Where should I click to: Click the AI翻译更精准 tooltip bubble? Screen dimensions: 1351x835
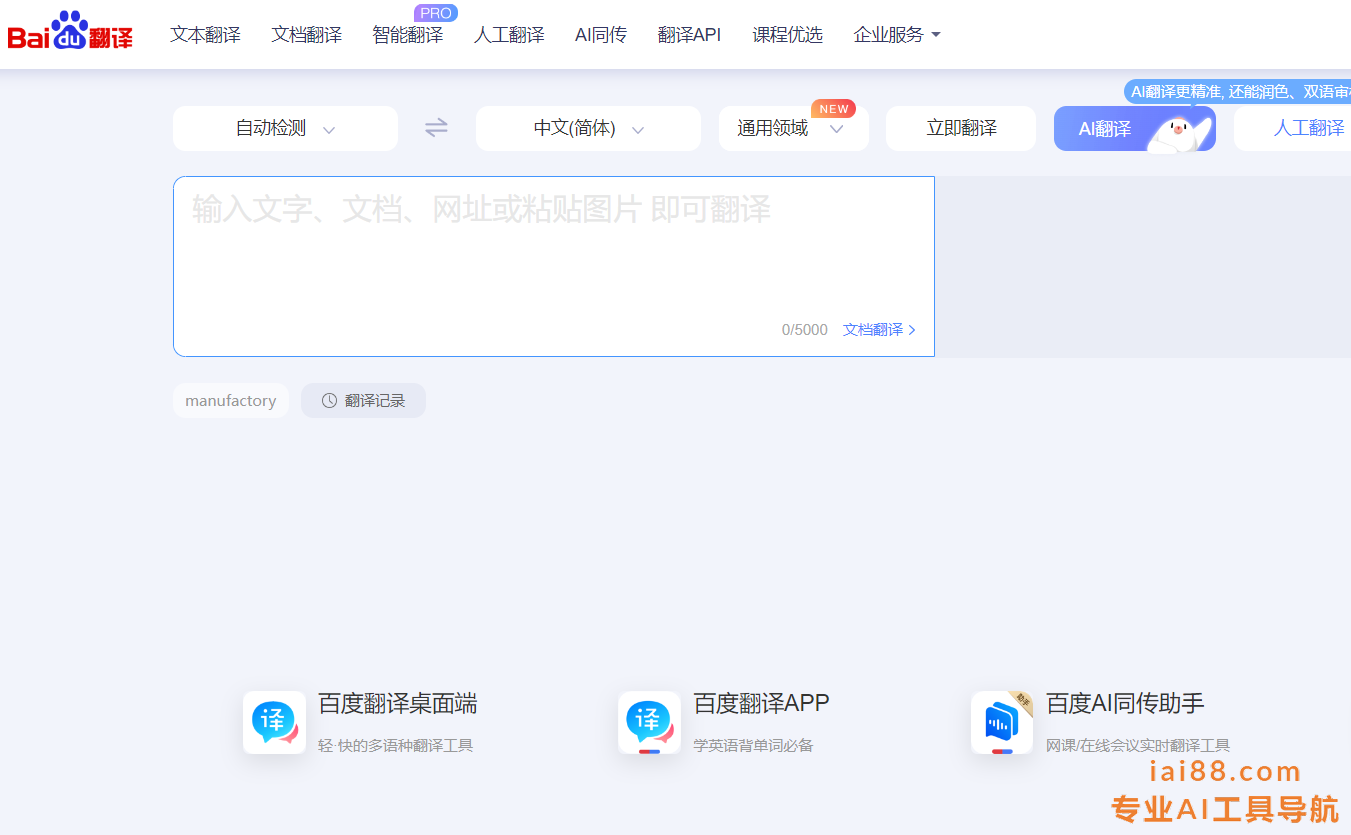1238,92
